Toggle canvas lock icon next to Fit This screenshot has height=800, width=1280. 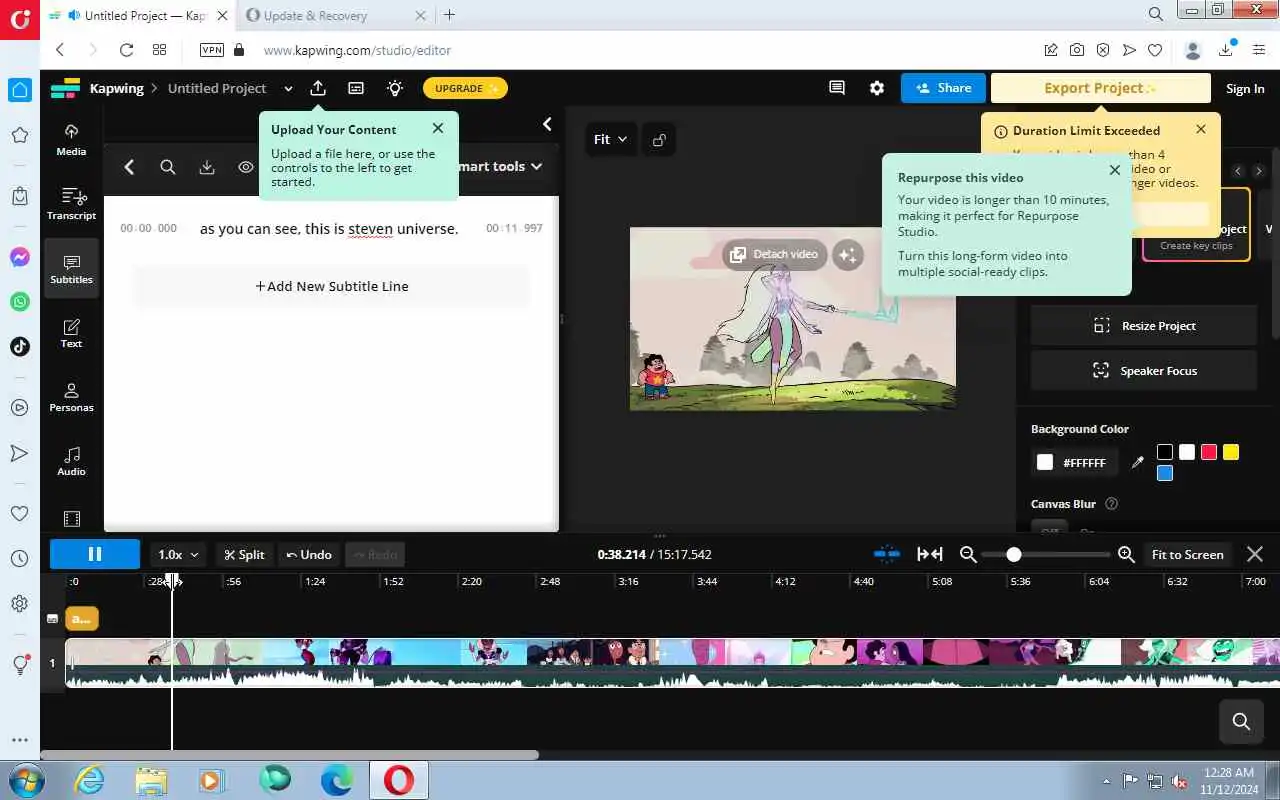pos(659,140)
